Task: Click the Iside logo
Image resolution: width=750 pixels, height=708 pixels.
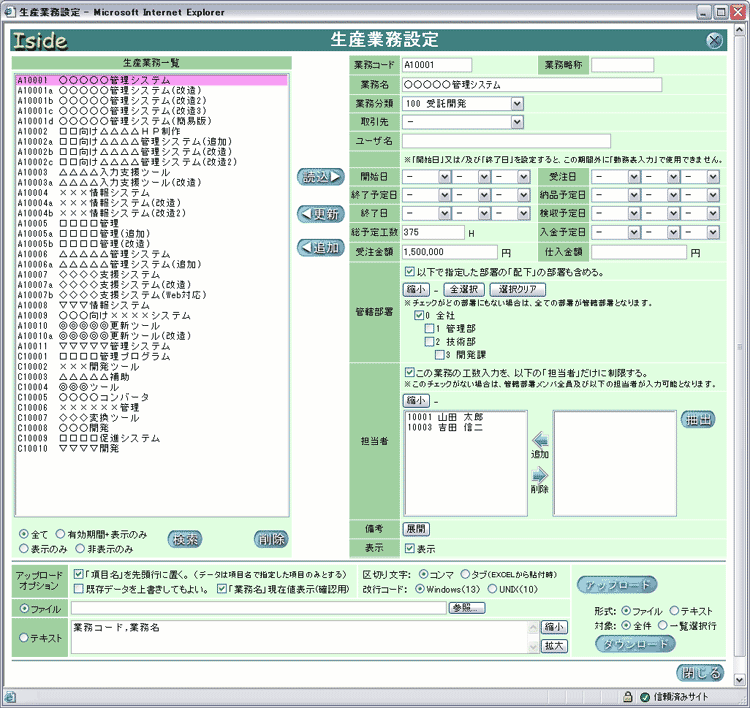Action: click(x=40, y=41)
